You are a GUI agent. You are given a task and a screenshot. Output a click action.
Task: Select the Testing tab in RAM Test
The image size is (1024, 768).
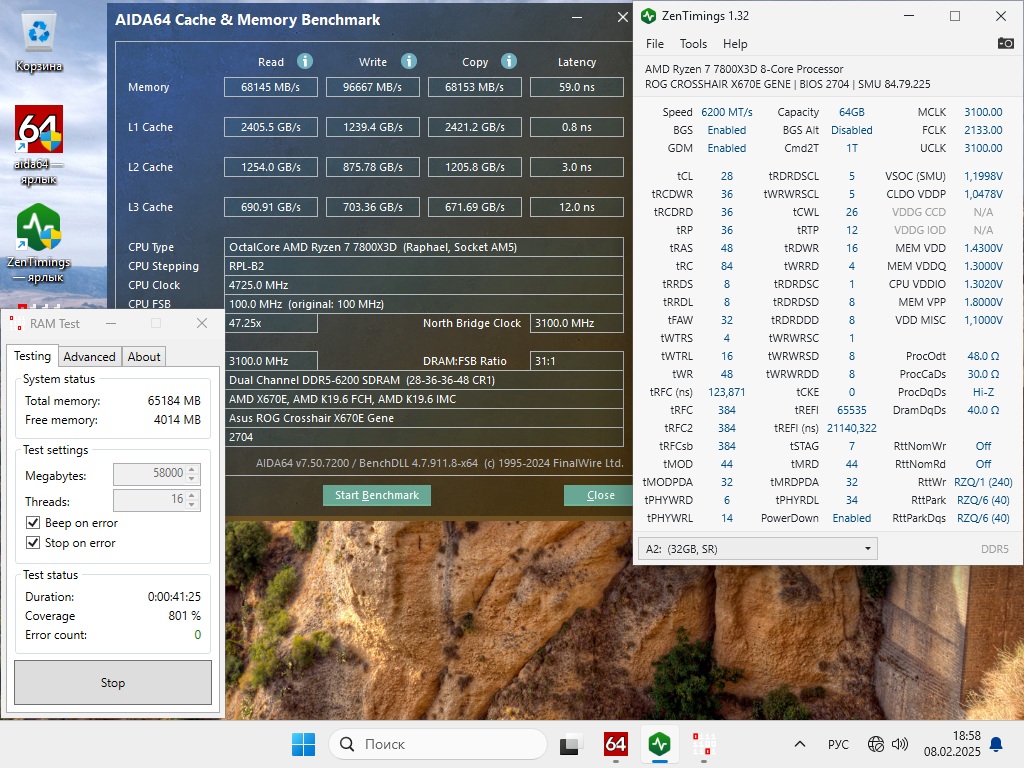[x=33, y=356]
